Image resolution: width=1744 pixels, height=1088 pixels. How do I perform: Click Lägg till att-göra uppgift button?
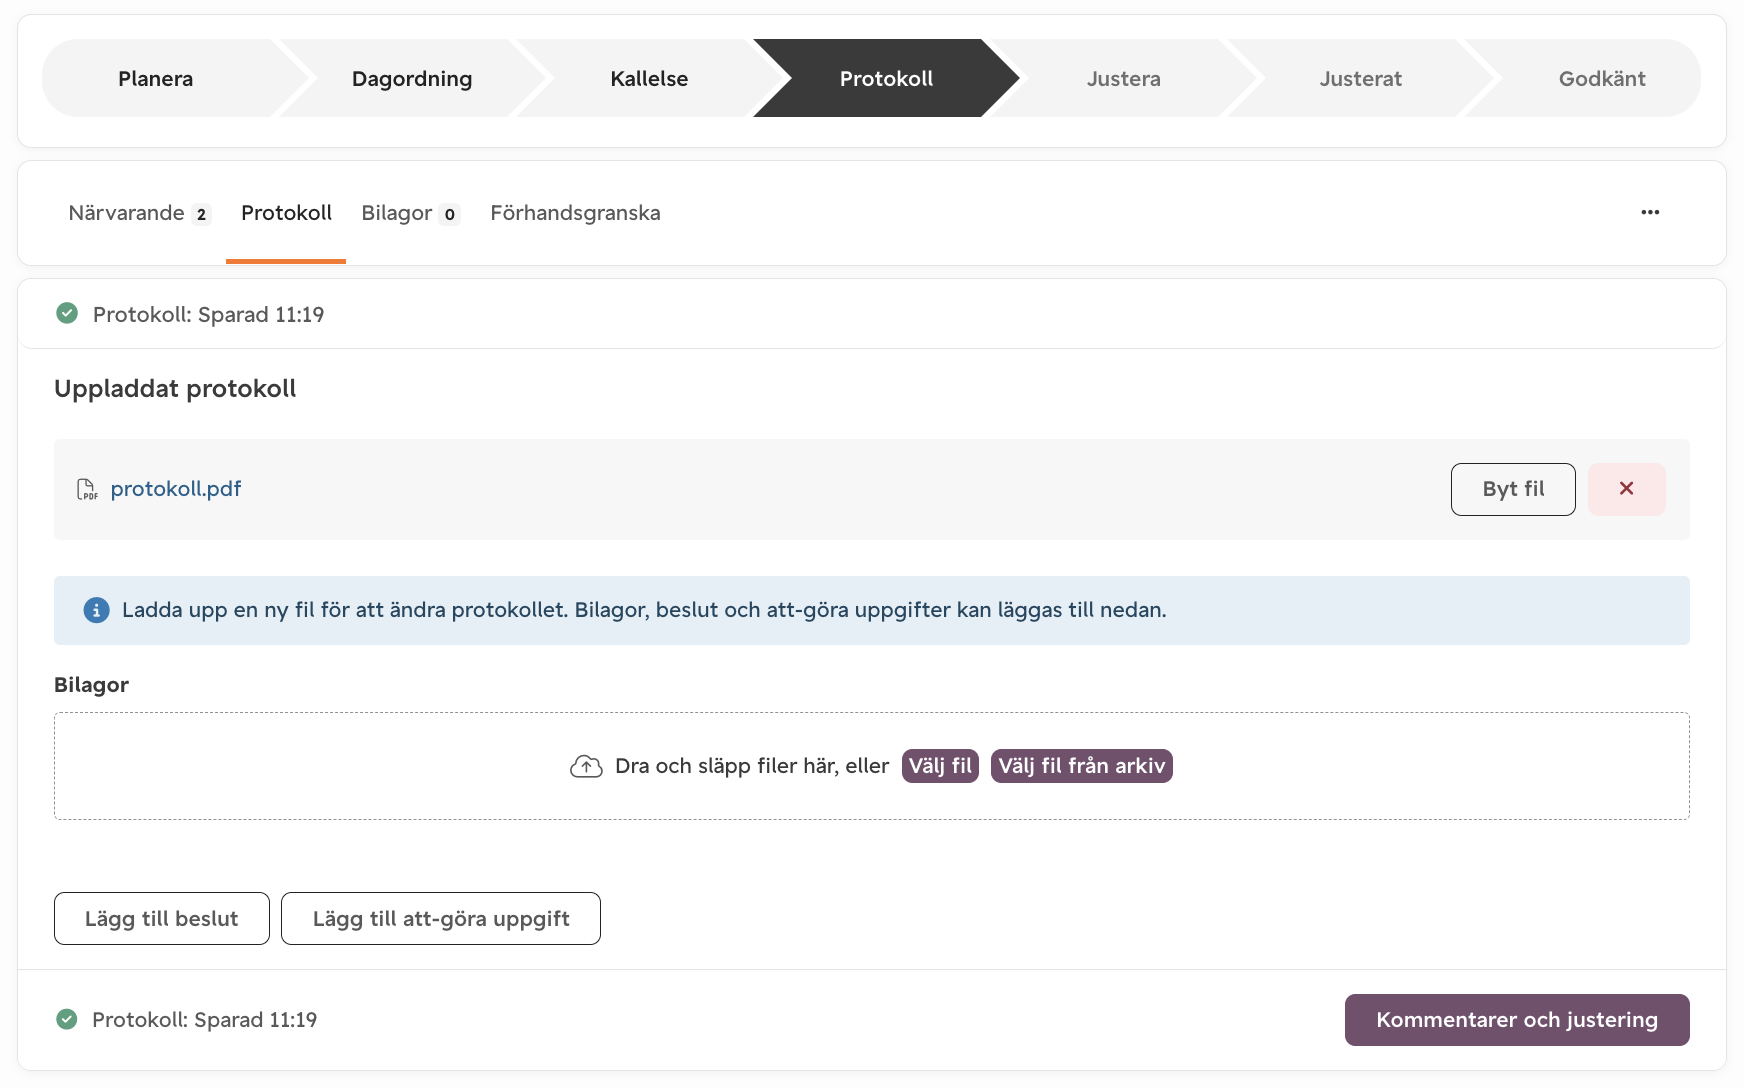tap(441, 918)
